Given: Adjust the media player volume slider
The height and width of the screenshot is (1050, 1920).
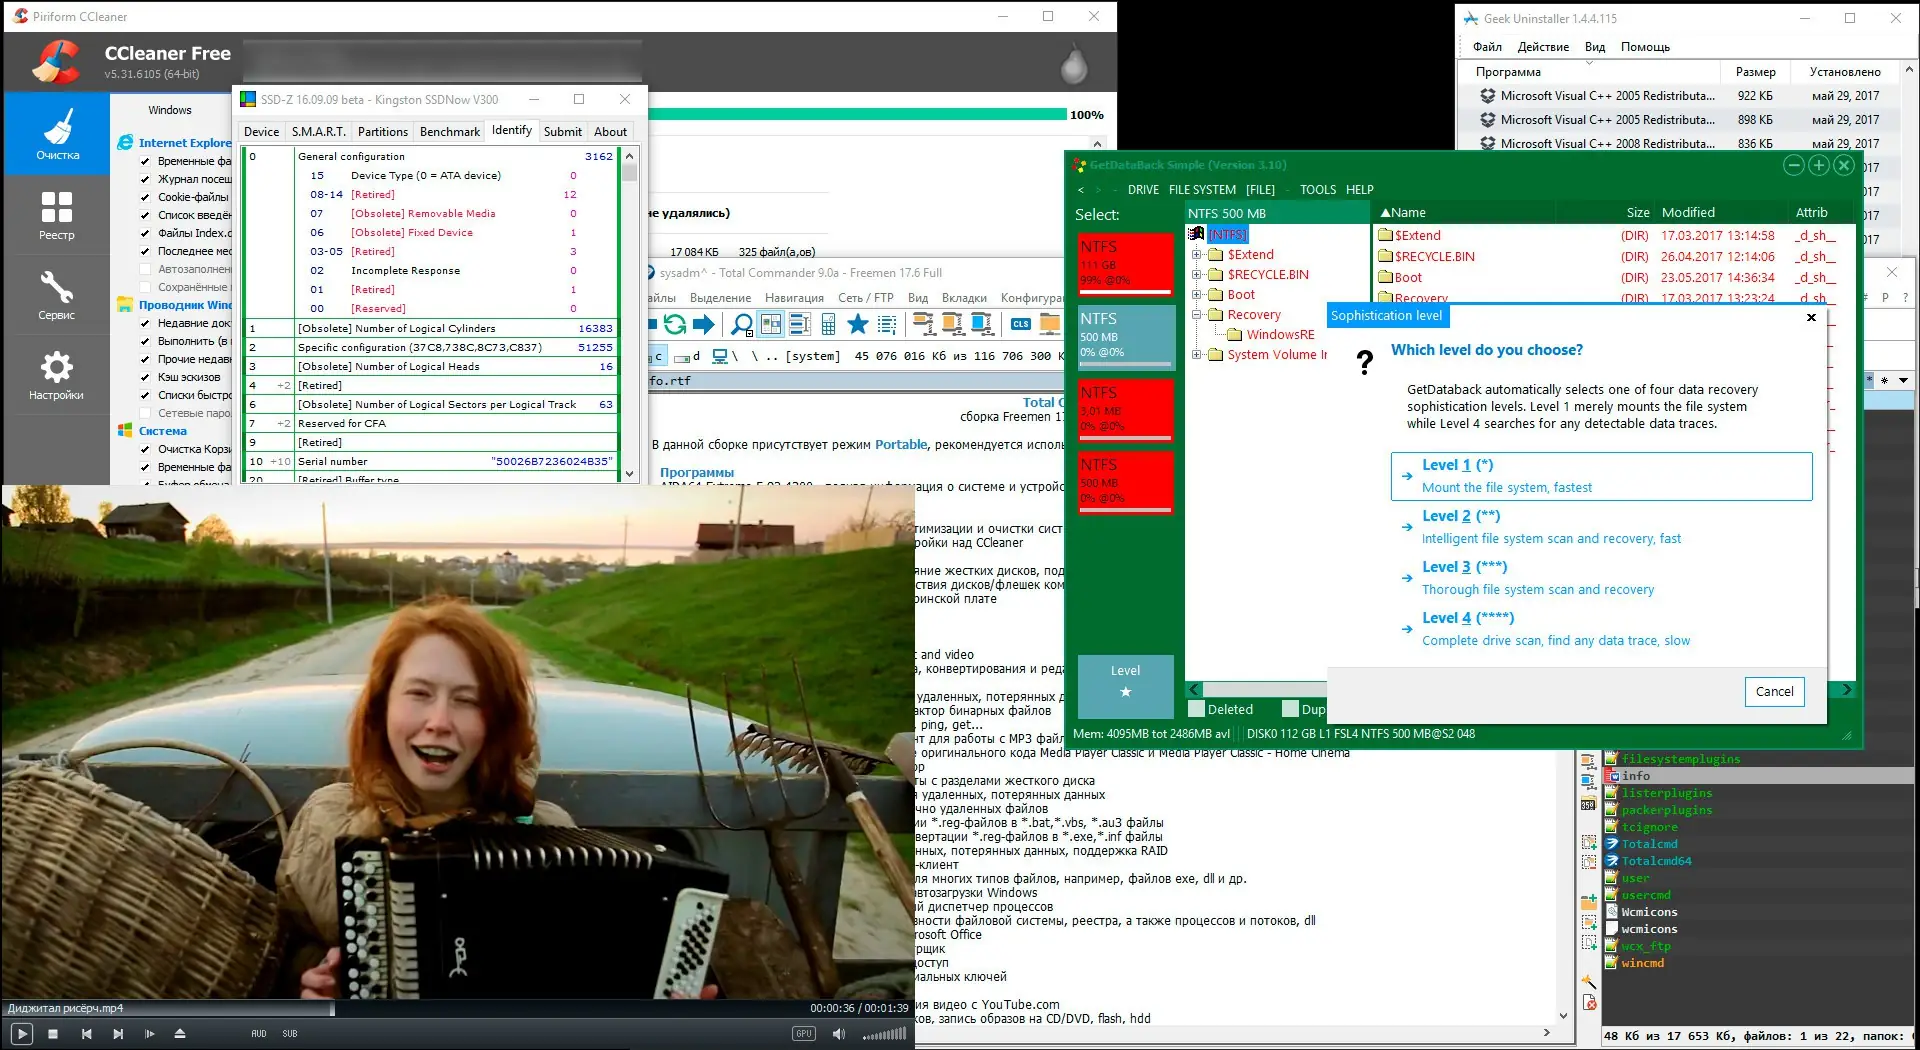Looking at the screenshot, I should [884, 1034].
